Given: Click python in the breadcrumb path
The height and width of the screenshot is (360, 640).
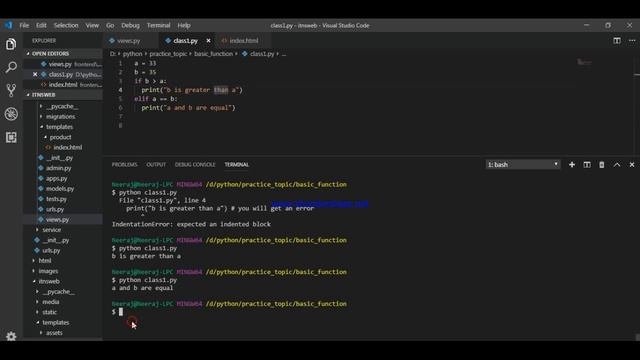Looking at the screenshot, I should pos(132,53).
